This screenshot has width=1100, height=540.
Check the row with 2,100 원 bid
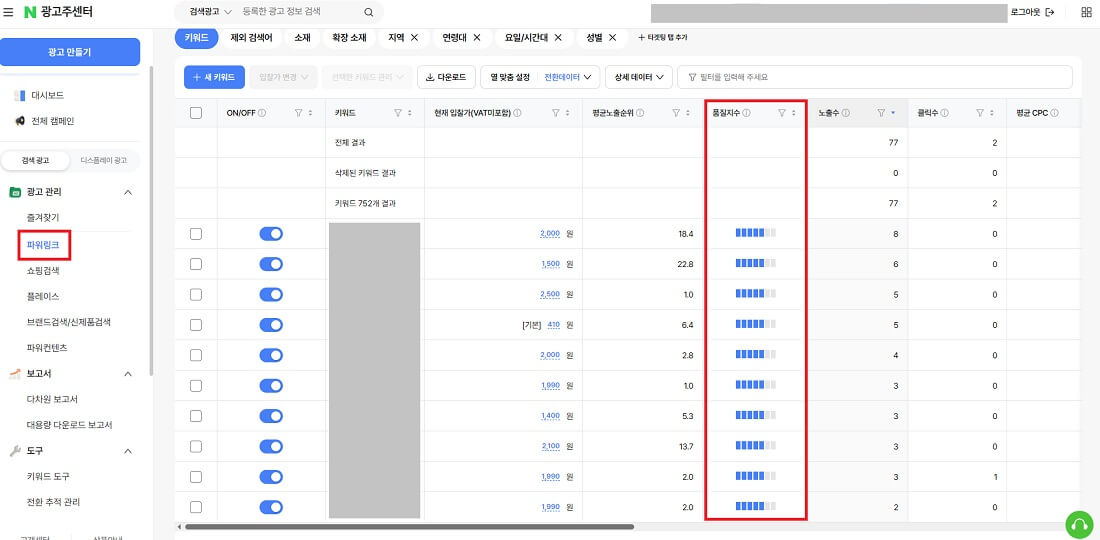coord(196,447)
